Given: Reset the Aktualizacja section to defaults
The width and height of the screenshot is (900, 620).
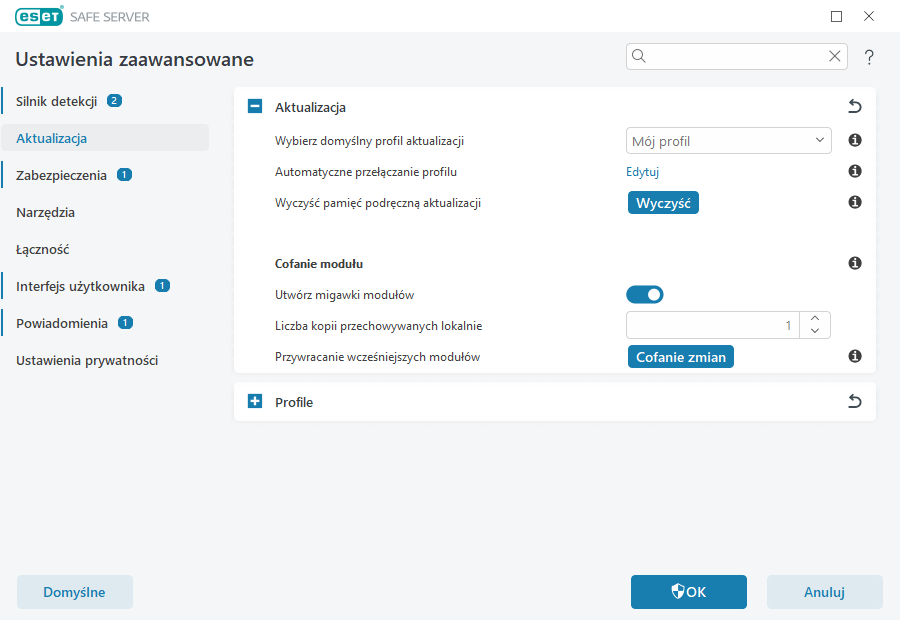Looking at the screenshot, I should point(855,106).
